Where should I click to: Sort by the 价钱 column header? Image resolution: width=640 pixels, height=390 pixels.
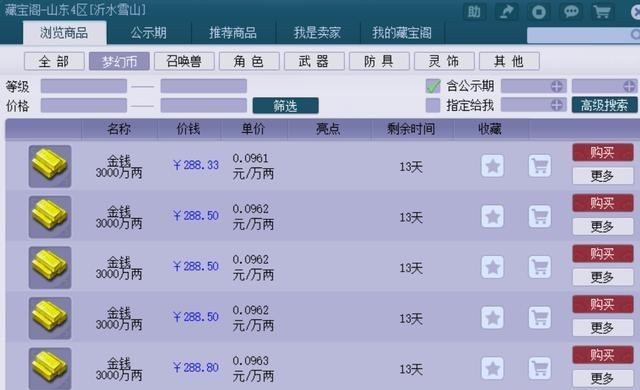click(188, 129)
